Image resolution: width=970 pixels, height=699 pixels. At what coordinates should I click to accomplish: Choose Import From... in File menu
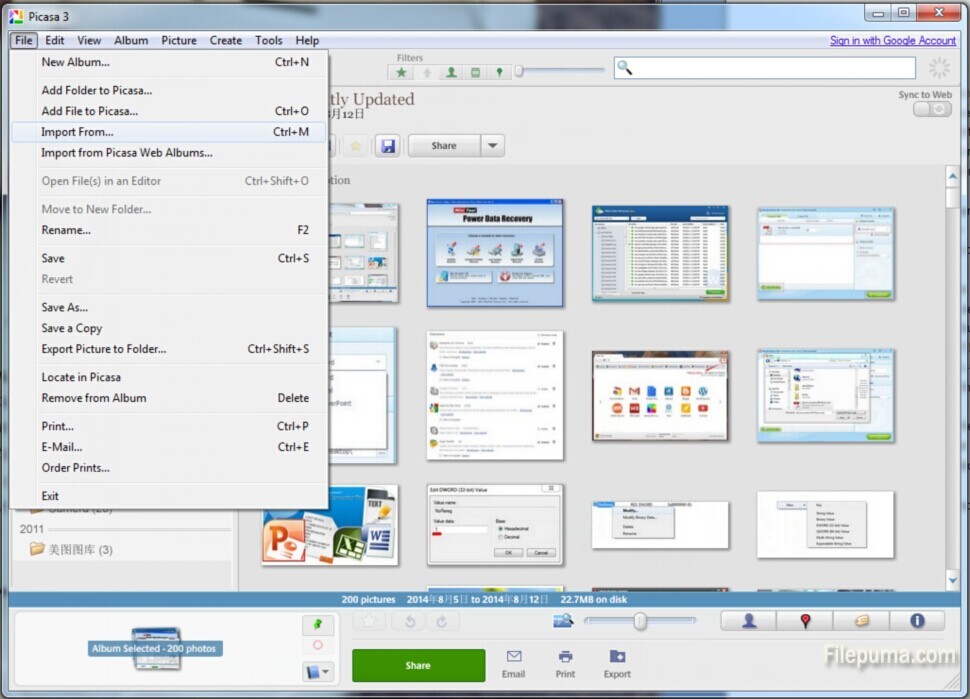[x=77, y=132]
